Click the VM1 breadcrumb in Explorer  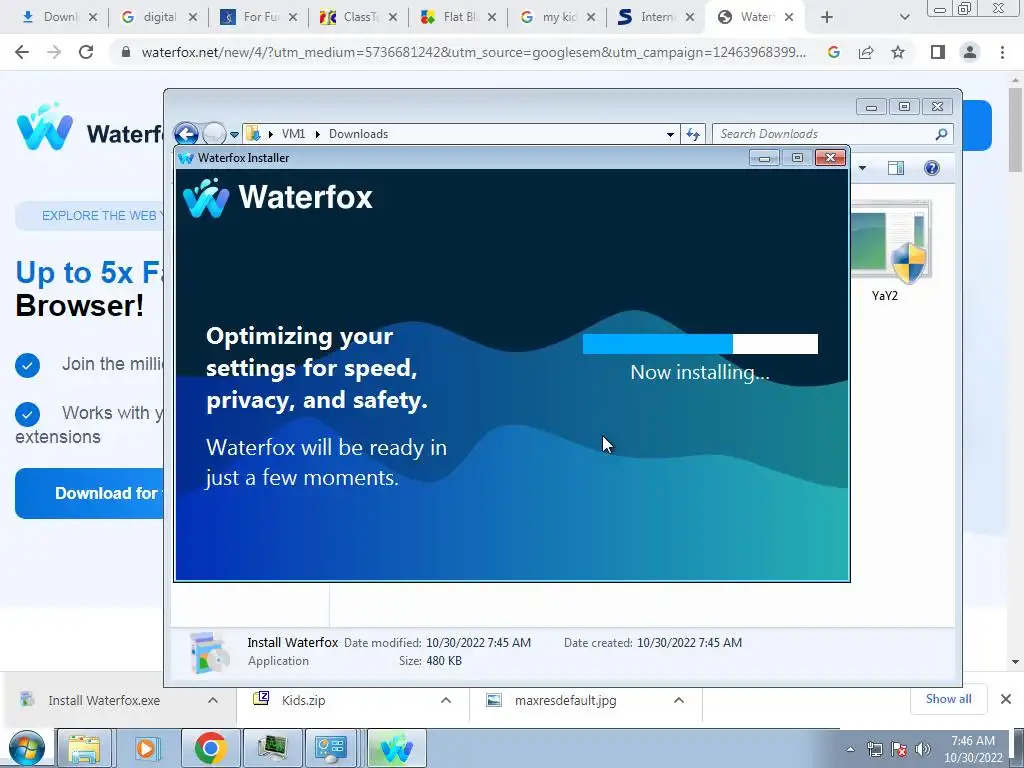tap(293, 134)
